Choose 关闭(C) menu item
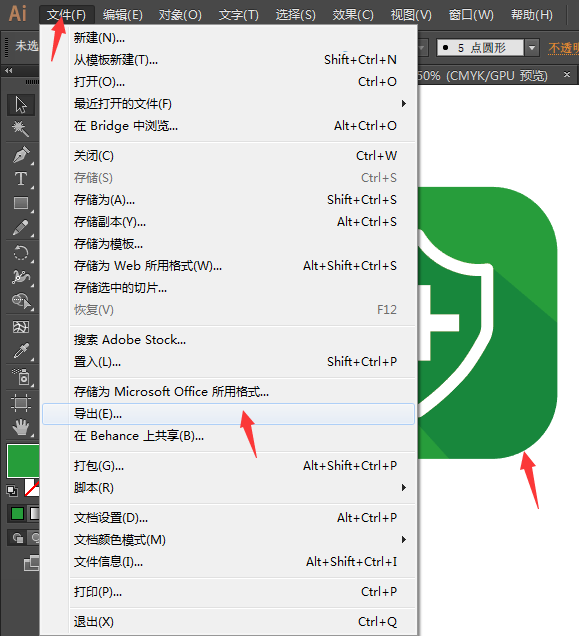579x636 pixels. pyautogui.click(x=228, y=156)
